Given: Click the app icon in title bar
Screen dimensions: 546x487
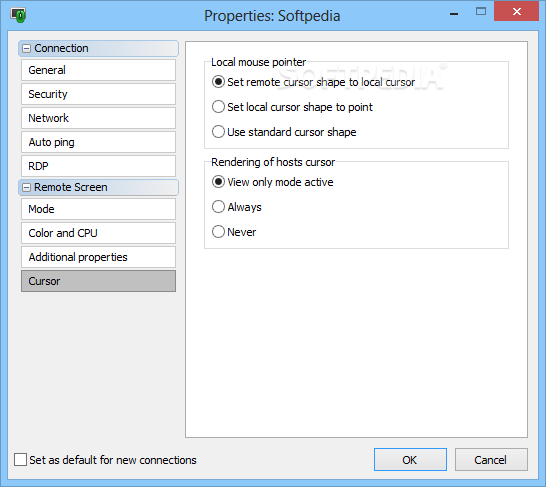Looking at the screenshot, I should [x=18, y=15].
